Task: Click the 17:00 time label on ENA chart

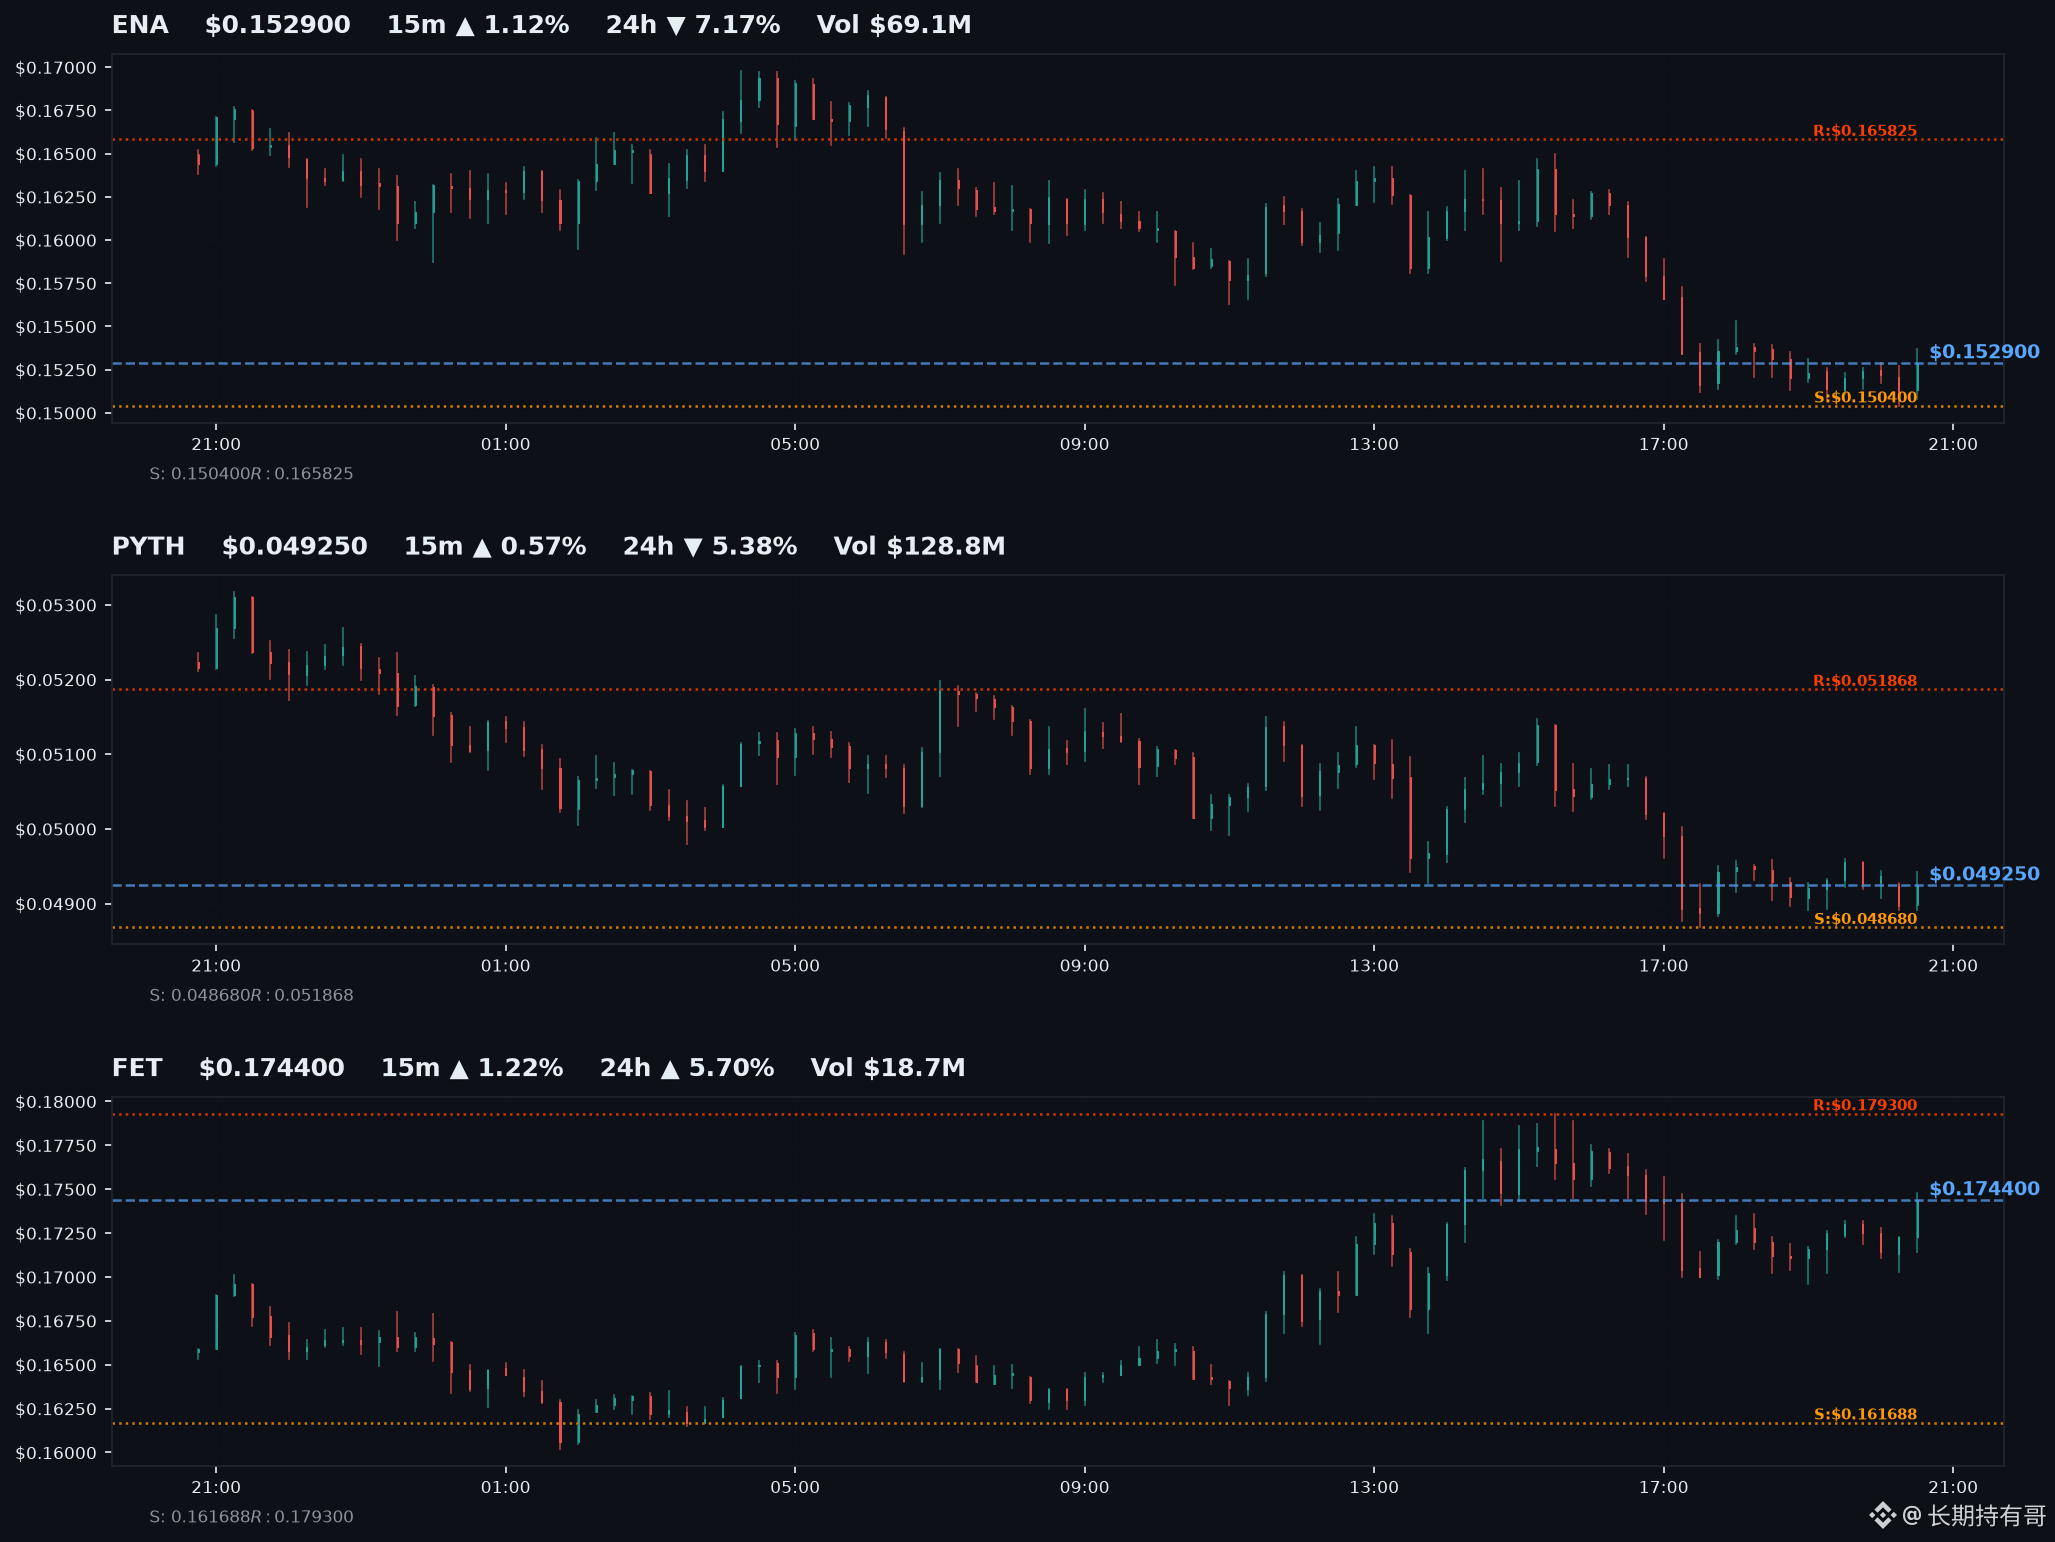Action: (1663, 444)
